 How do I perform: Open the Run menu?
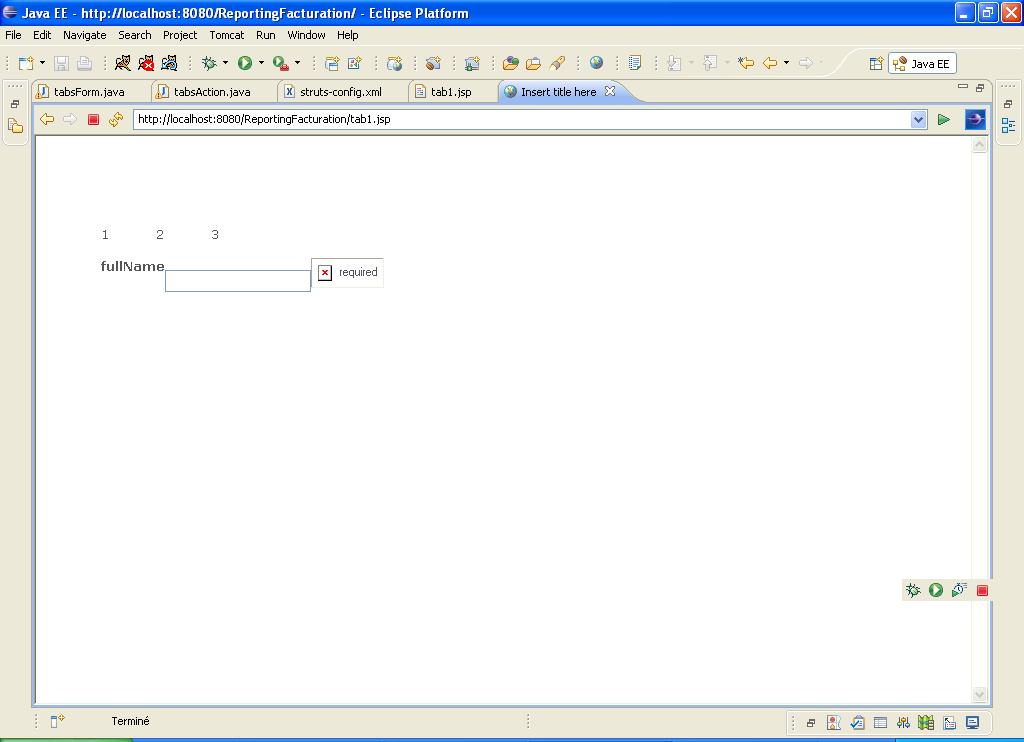coord(265,35)
